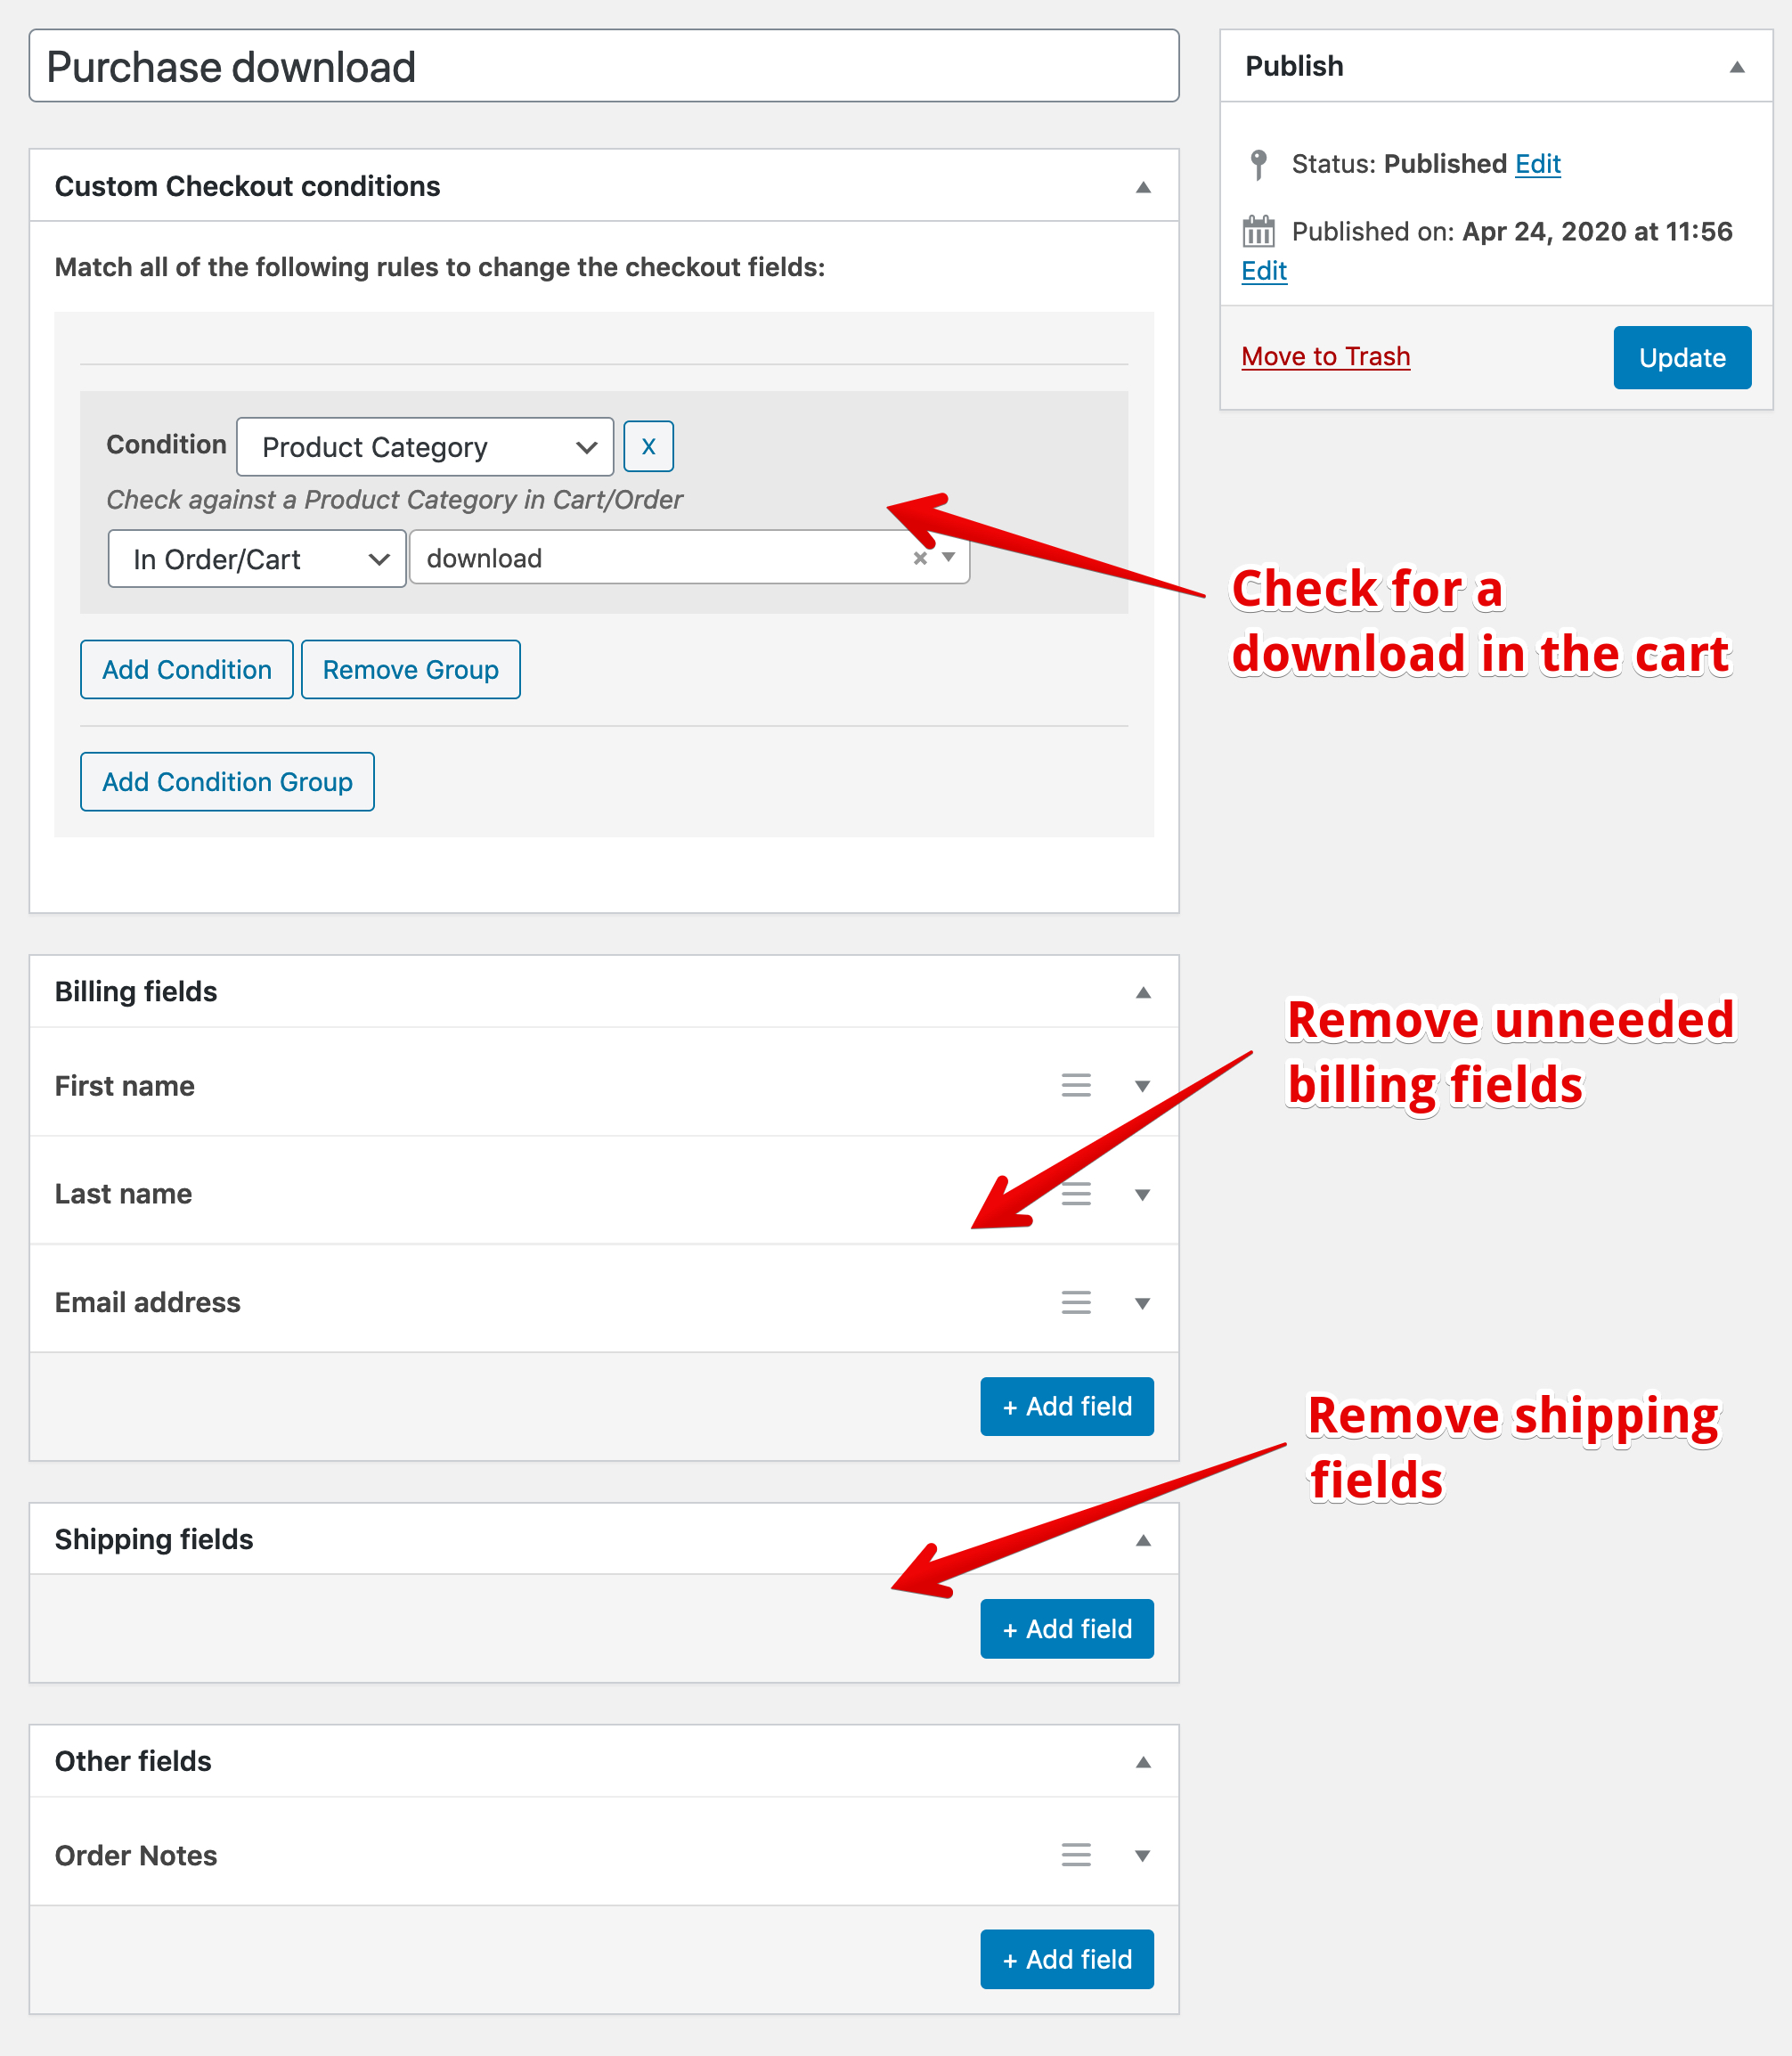Click Add Condition Group button
The width and height of the screenshot is (1792, 2056).
point(227,781)
